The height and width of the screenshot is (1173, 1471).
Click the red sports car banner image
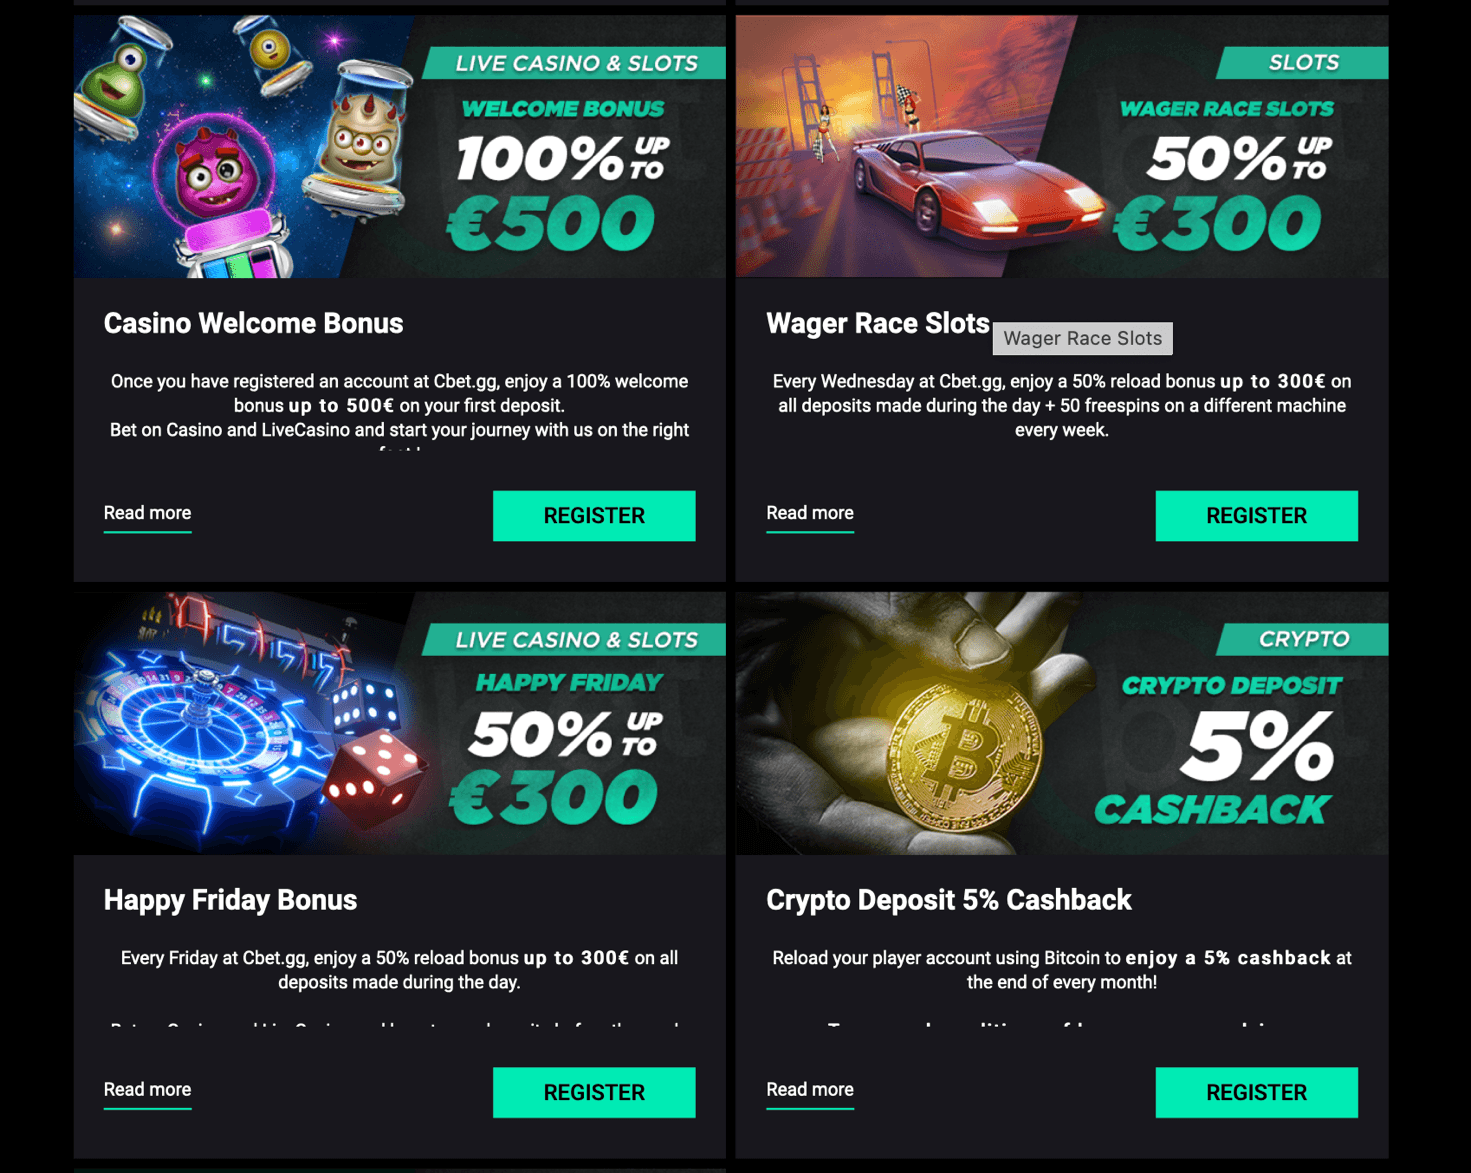(1062, 146)
